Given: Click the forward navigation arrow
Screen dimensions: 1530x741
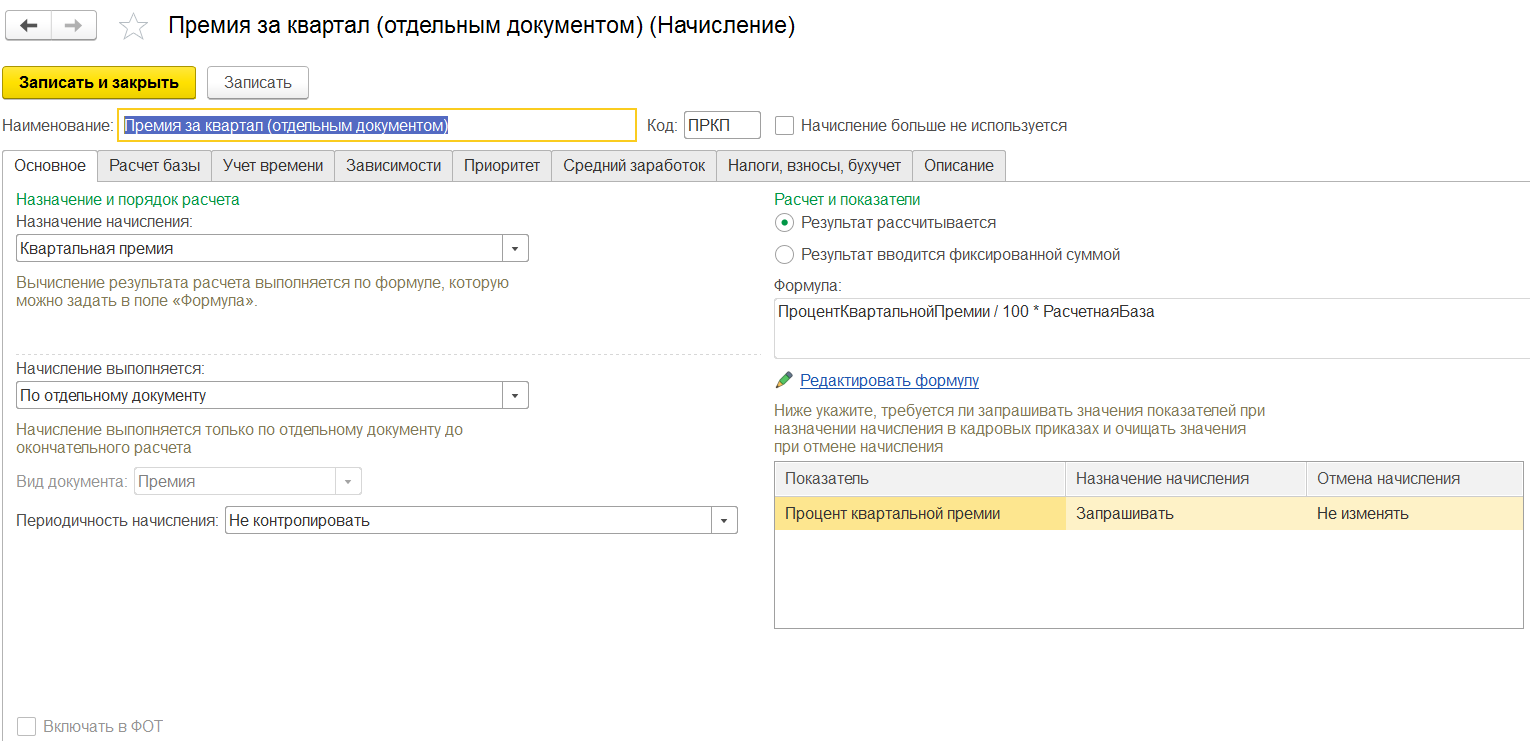Looking at the screenshot, I should (73, 26).
